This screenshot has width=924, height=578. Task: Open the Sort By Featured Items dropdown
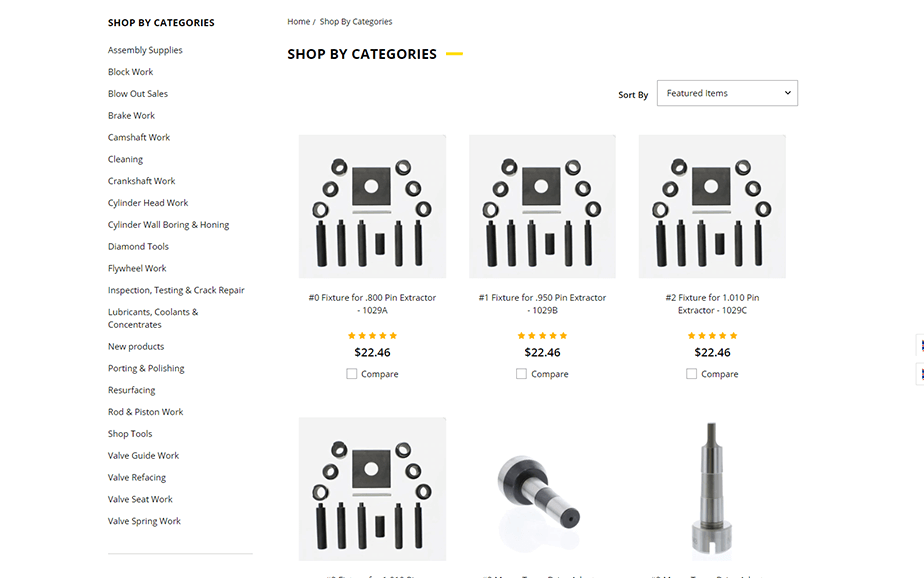(727, 93)
